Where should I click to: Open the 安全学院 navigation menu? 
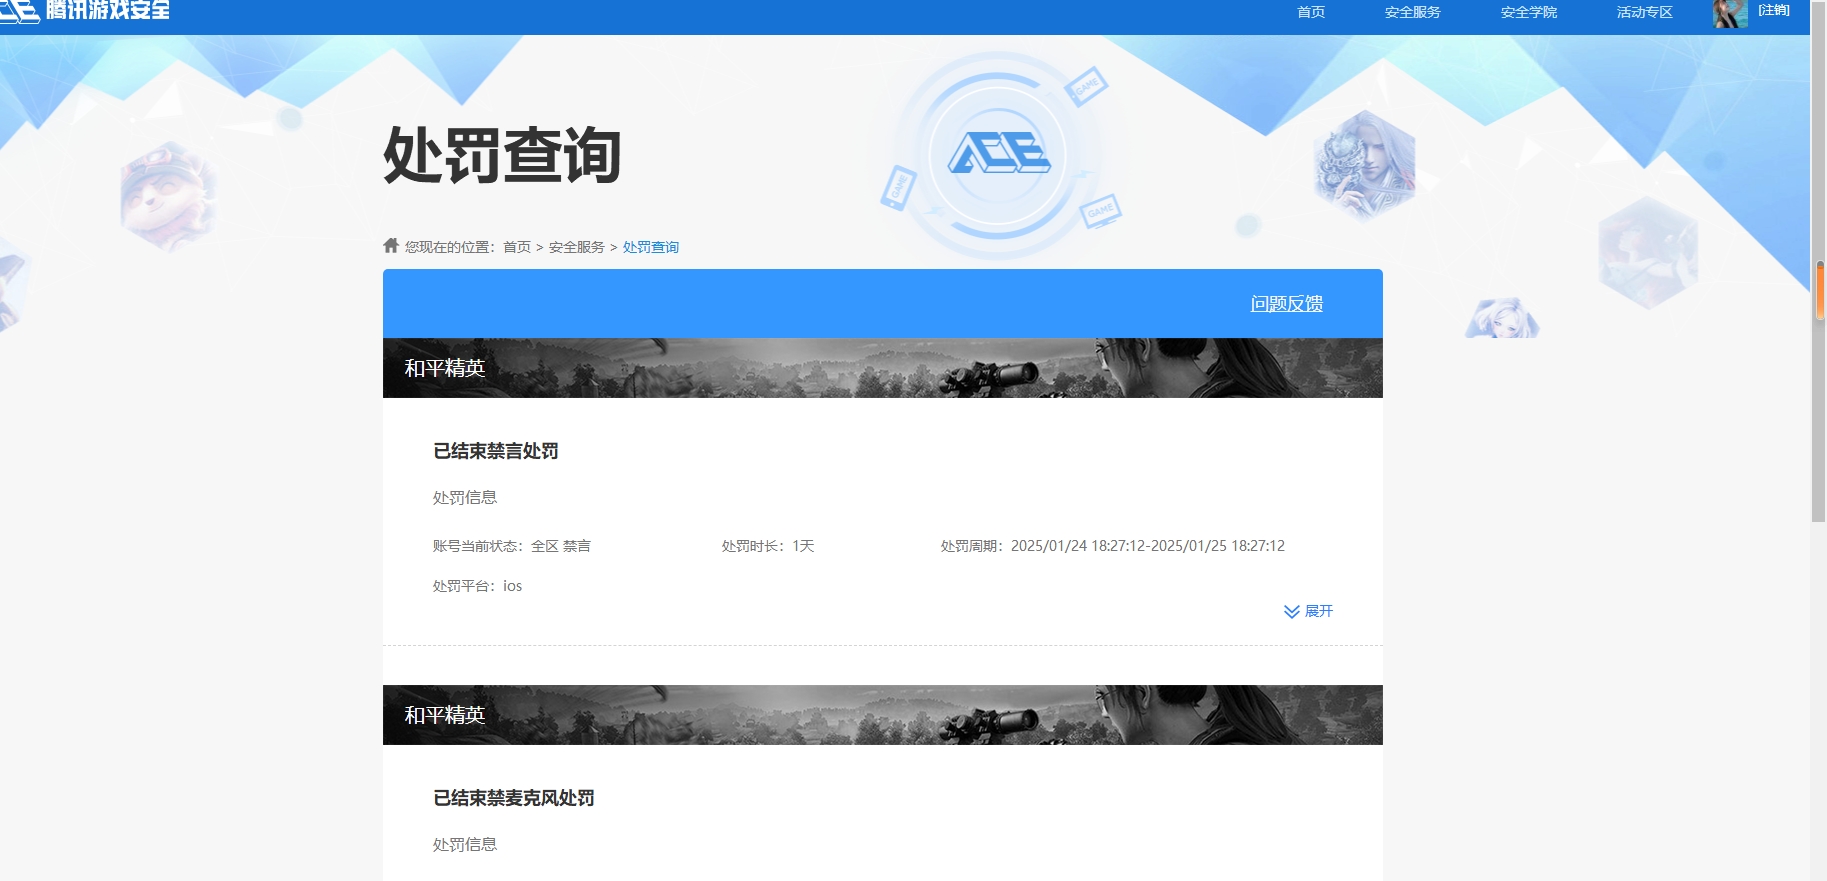point(1529,12)
